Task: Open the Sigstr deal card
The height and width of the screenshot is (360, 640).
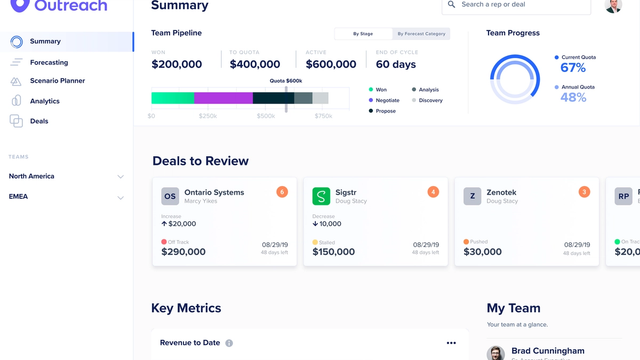Action: click(x=376, y=222)
